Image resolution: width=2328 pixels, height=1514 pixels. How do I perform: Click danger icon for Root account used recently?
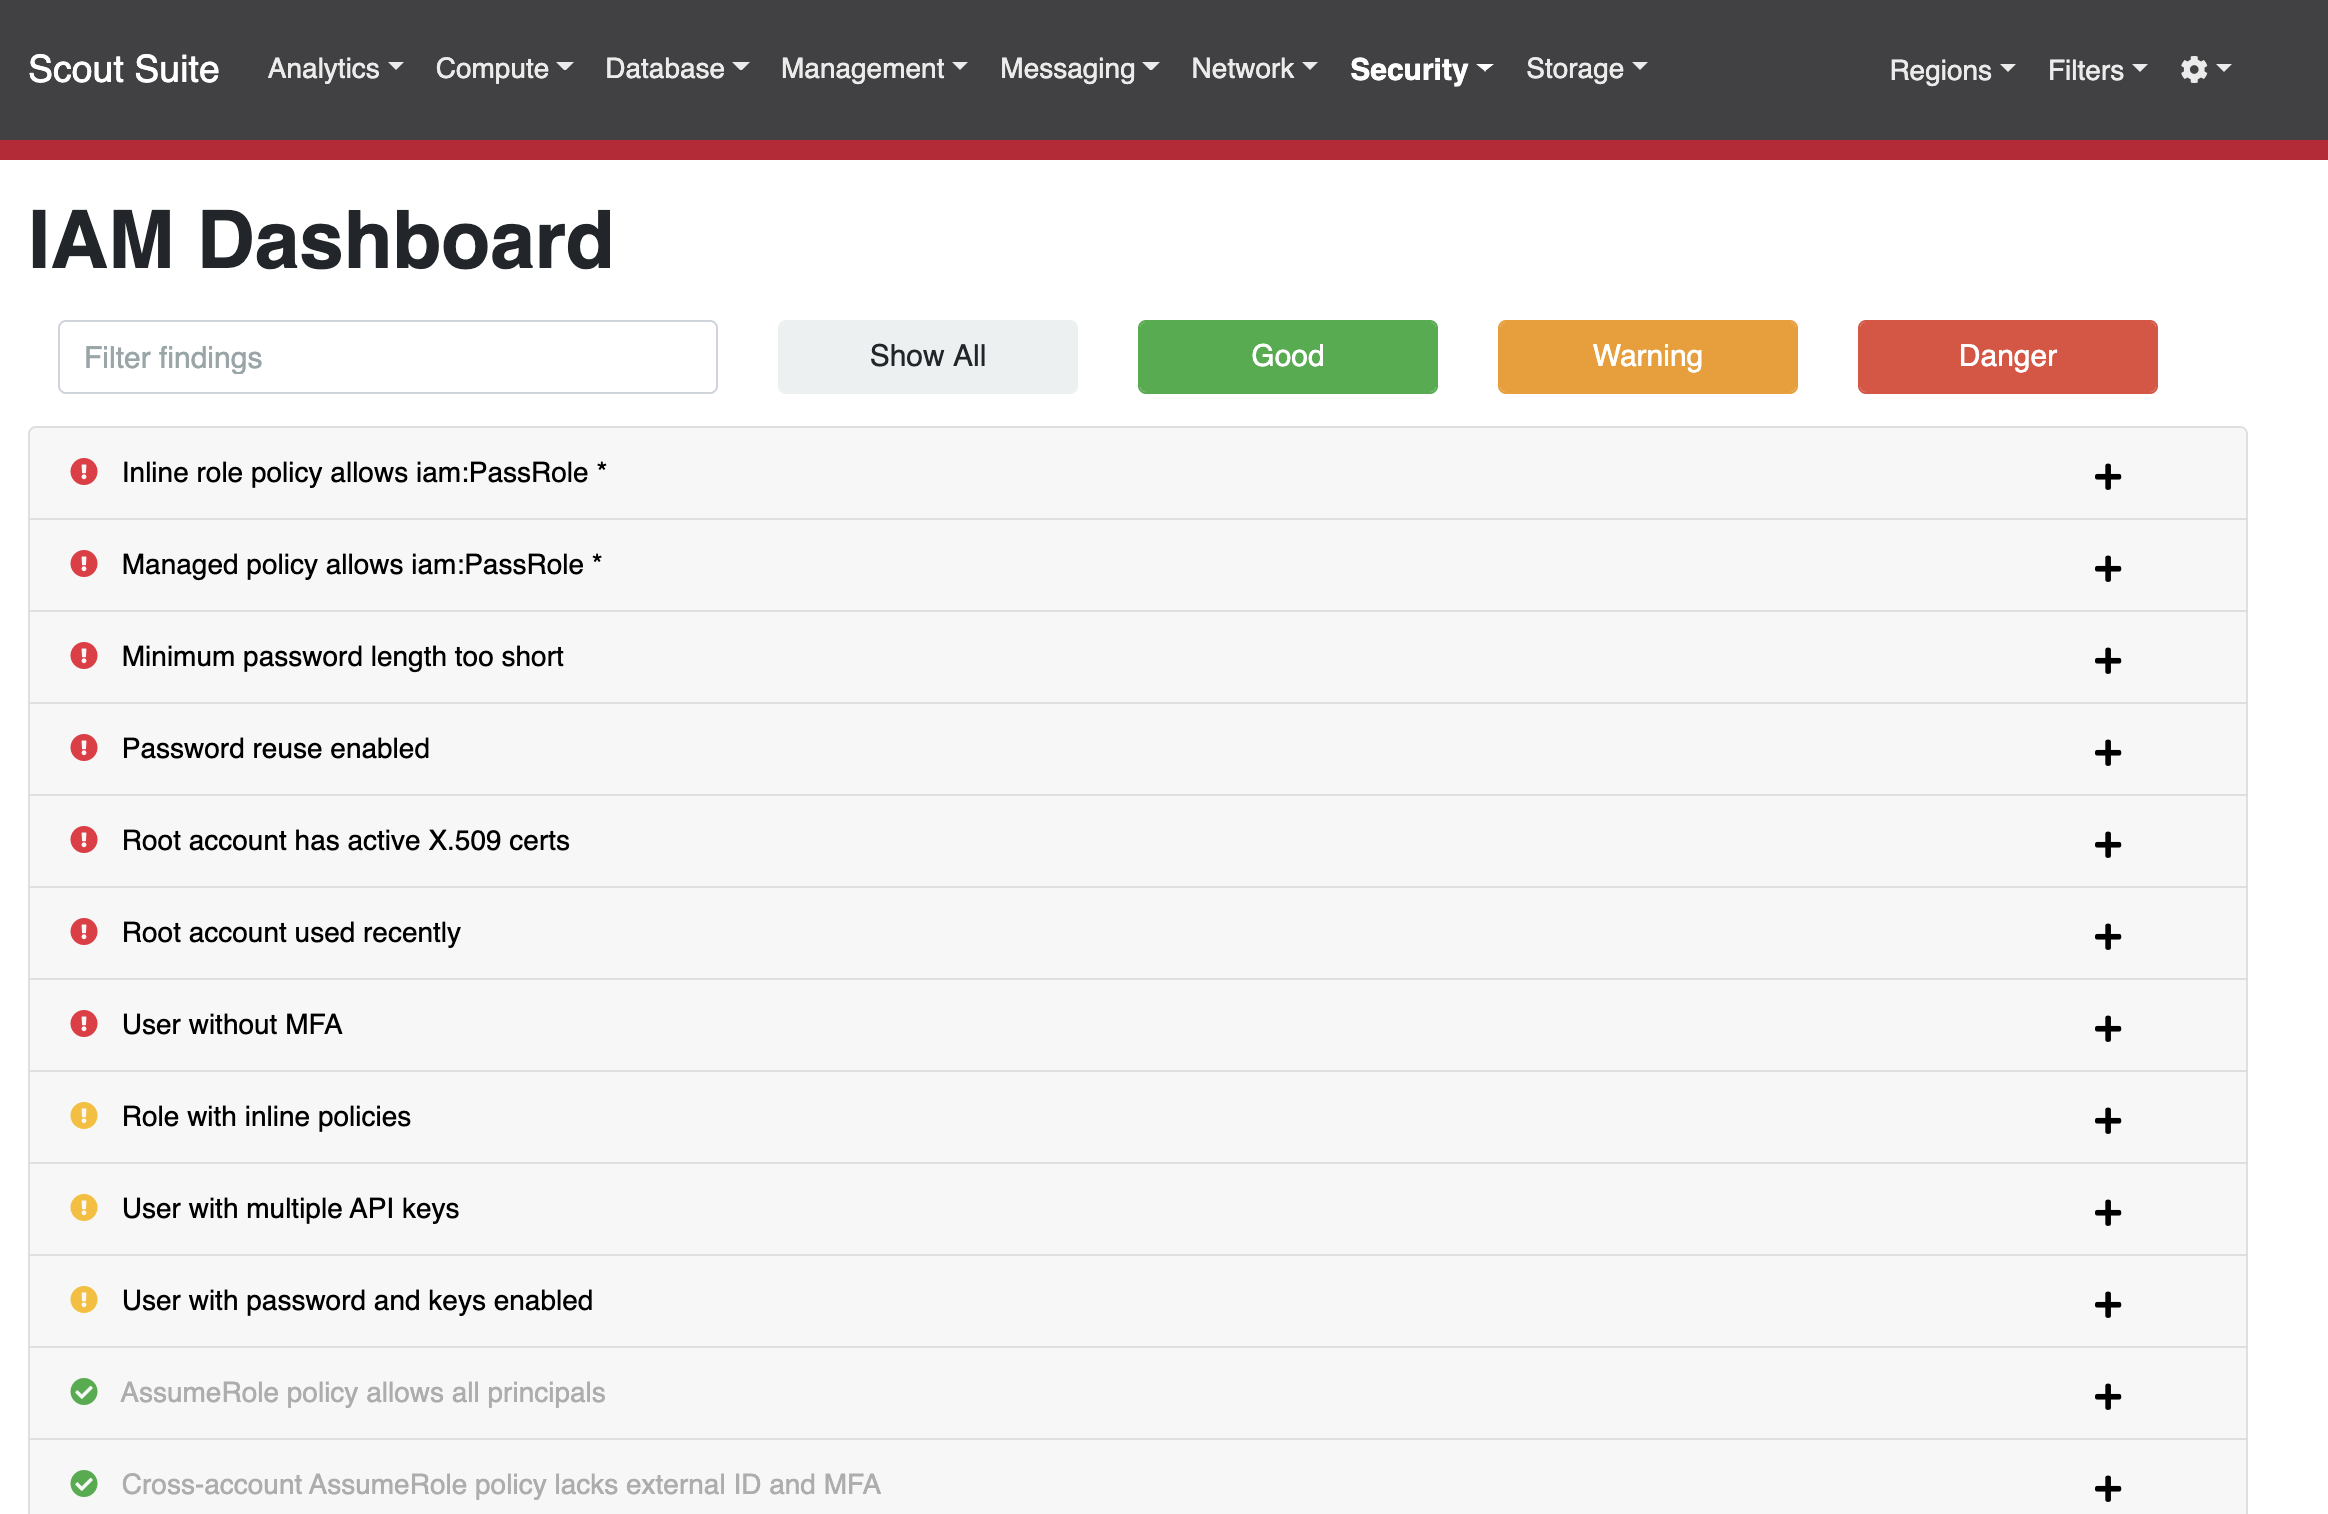coord(84,932)
